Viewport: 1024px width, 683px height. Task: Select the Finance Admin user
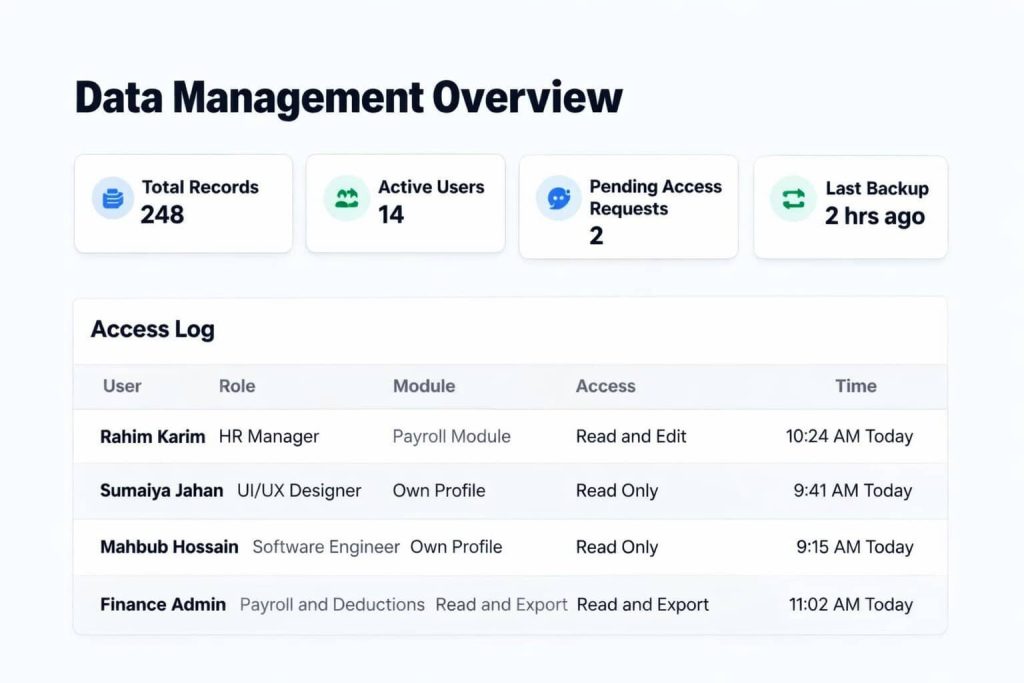[163, 605]
